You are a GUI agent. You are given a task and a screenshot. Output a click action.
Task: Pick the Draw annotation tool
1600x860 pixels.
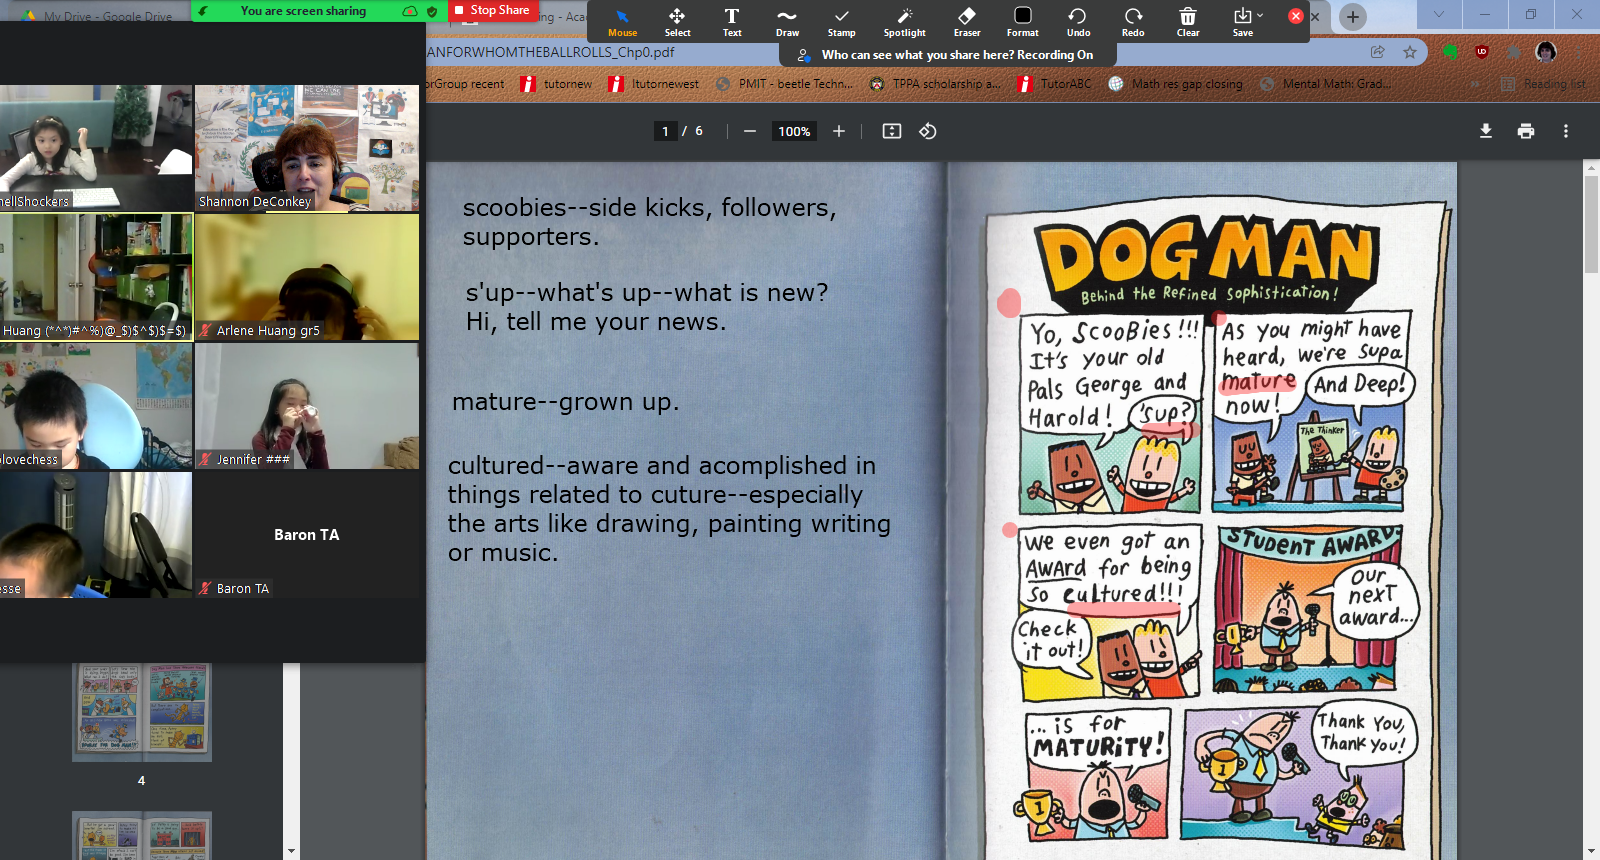tap(787, 22)
